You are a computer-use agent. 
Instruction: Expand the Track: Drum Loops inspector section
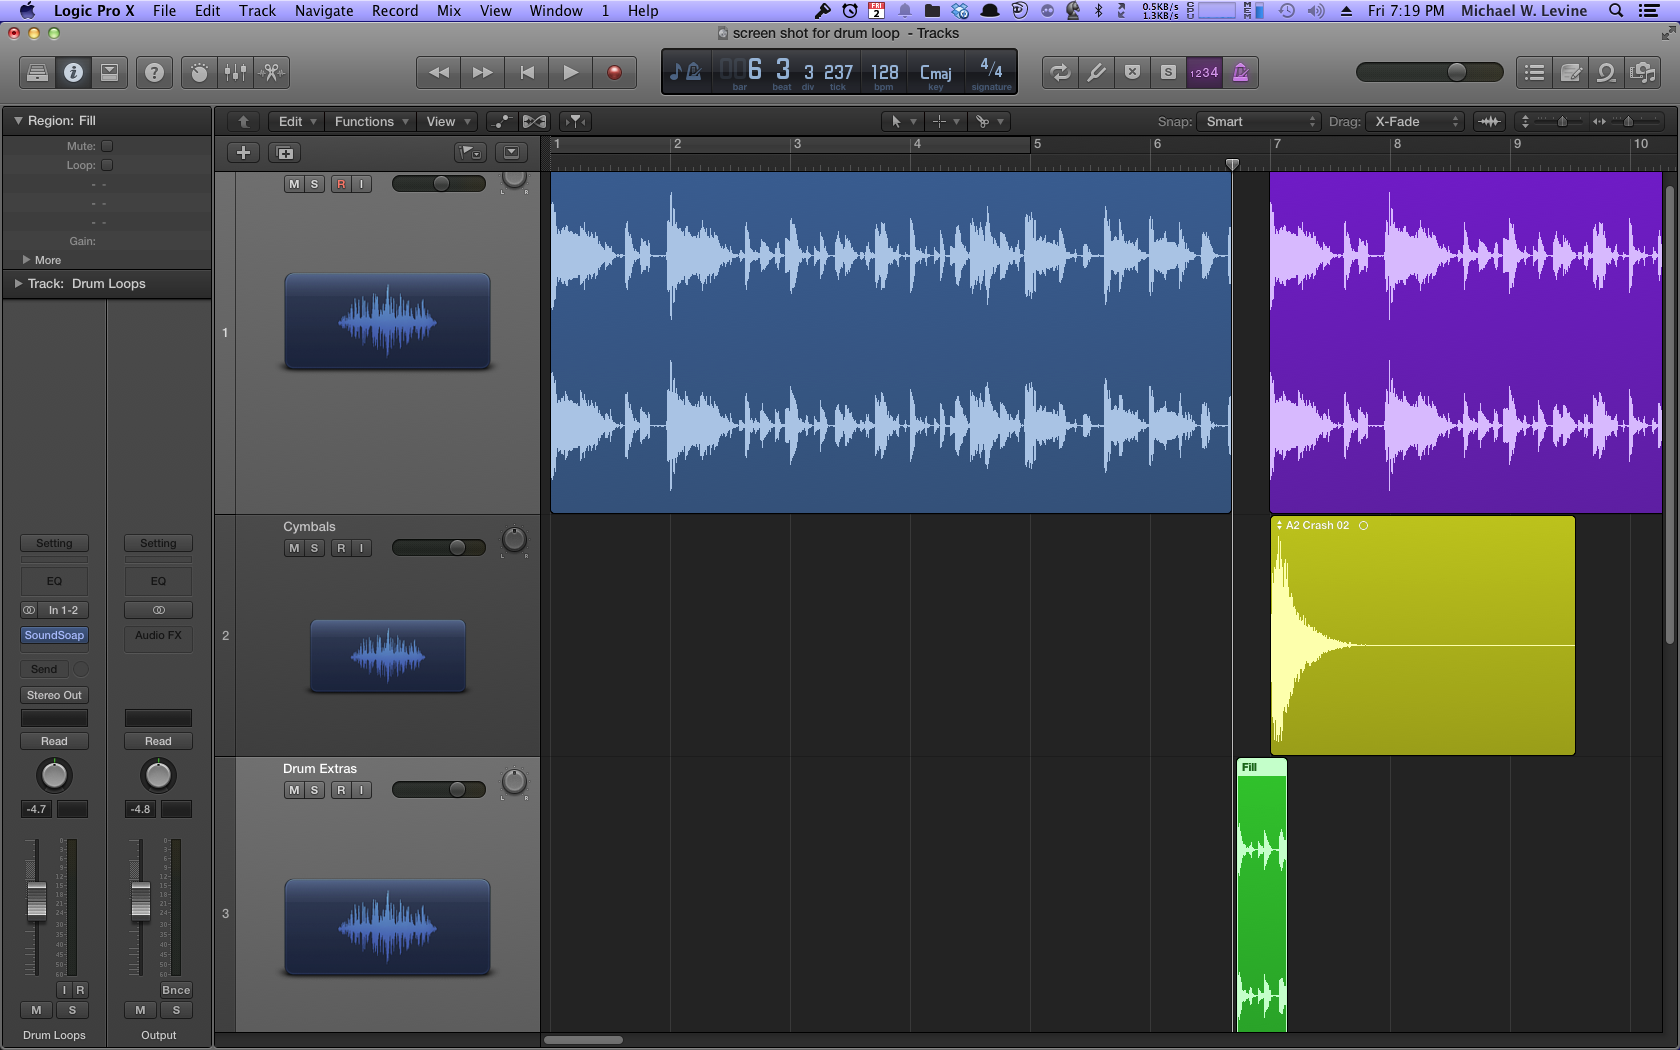[x=18, y=284]
